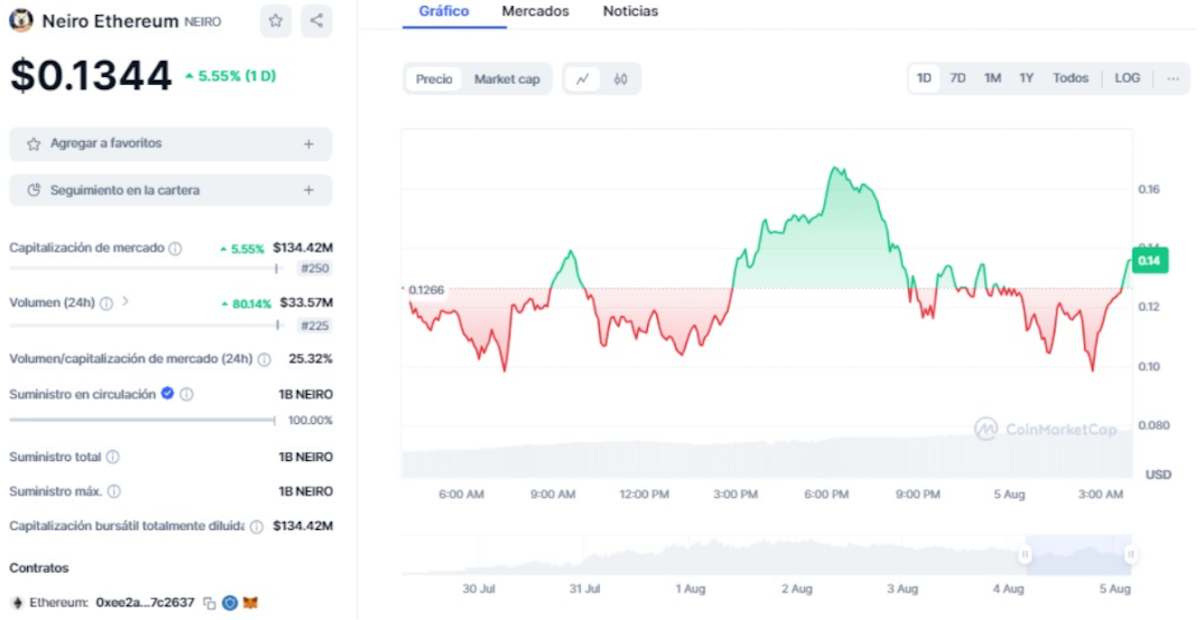The image size is (1200, 620).
Task: Open the chart more options menu
Action: [1173, 78]
